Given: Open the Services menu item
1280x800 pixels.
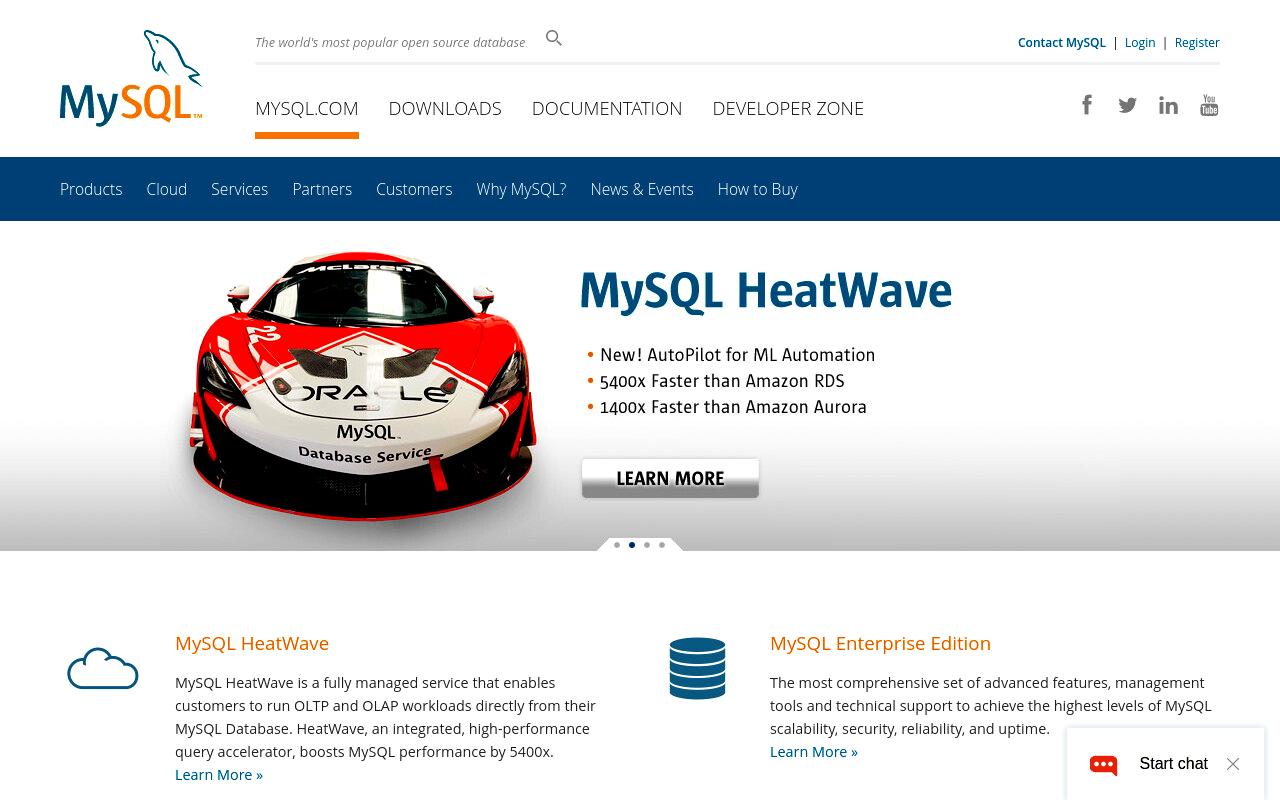Looking at the screenshot, I should [x=240, y=189].
